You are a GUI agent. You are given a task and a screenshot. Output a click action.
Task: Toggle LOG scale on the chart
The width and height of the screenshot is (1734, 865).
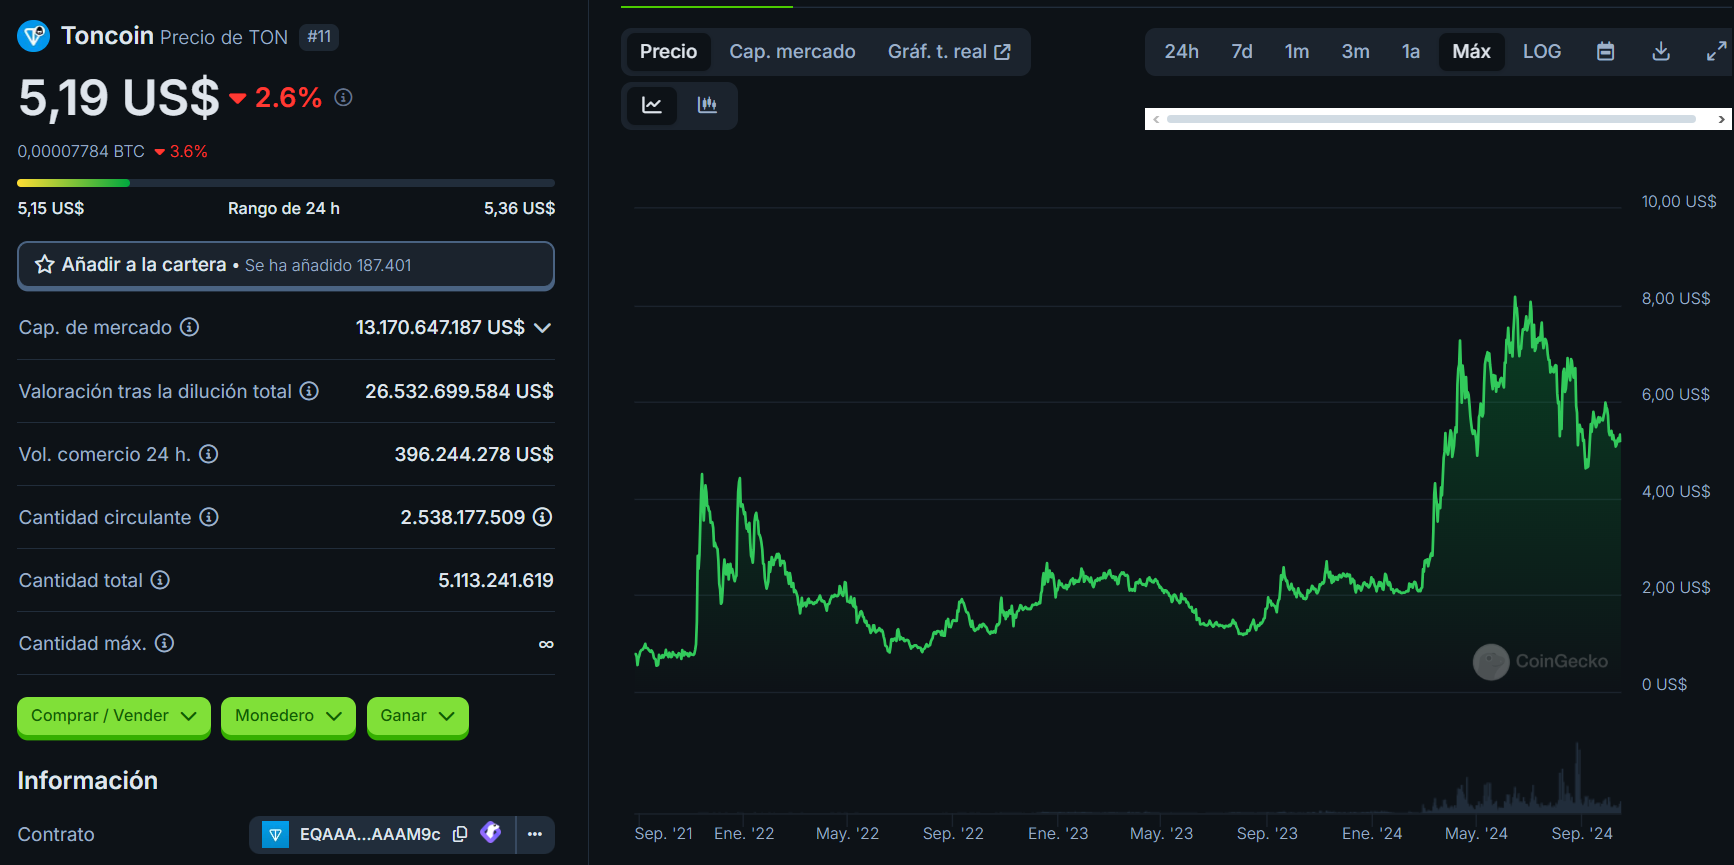[x=1542, y=51]
